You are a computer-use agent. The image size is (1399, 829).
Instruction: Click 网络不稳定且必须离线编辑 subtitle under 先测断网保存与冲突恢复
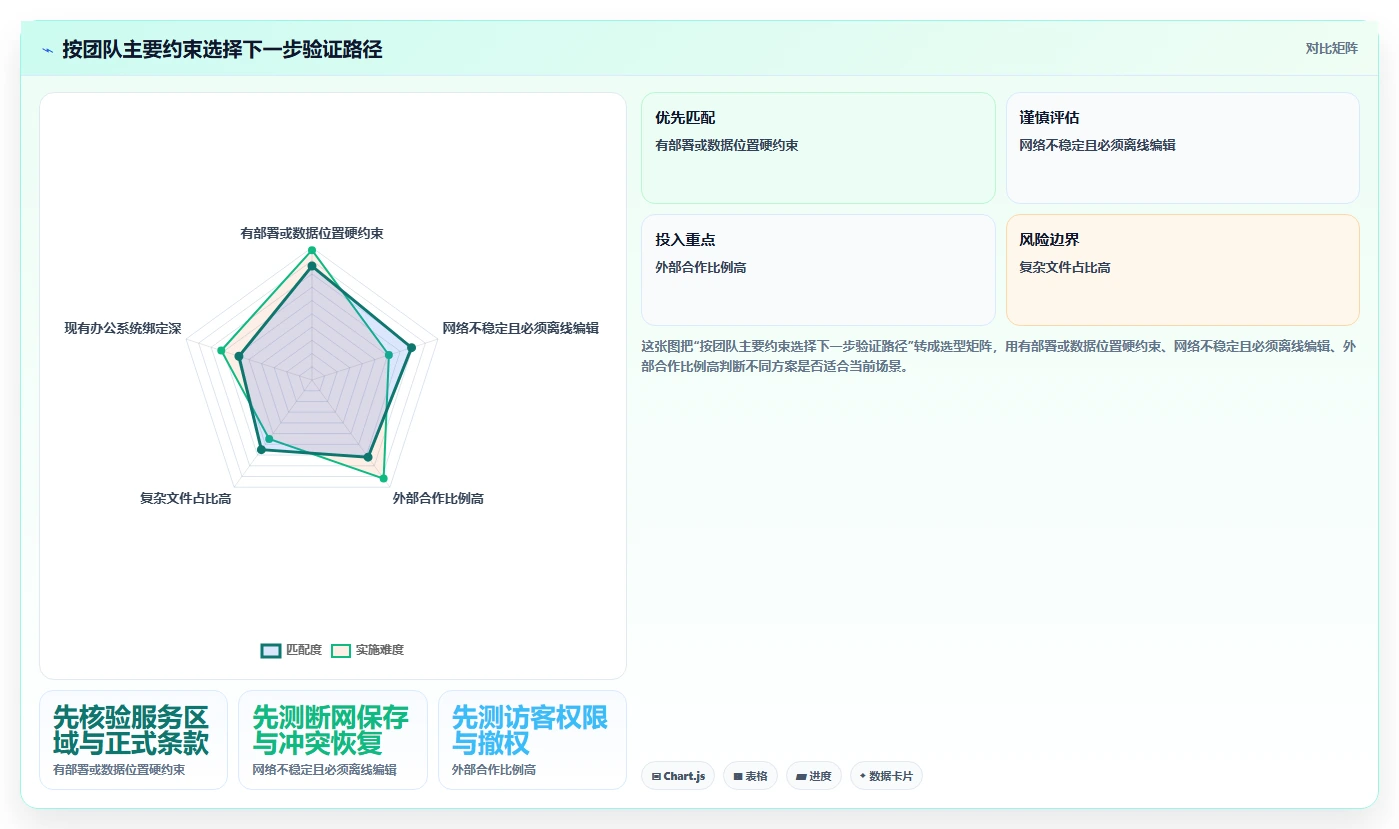coord(325,770)
